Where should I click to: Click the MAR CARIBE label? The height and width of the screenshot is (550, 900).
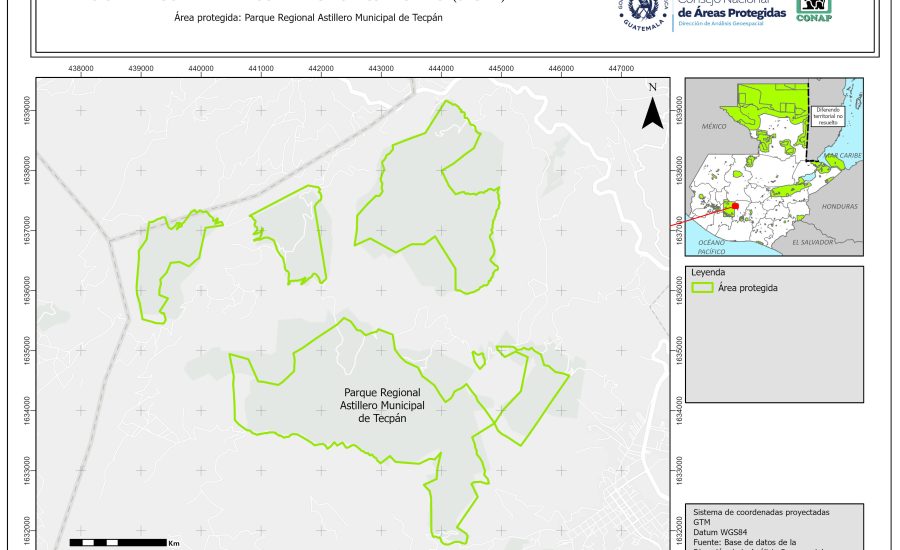coord(844,156)
